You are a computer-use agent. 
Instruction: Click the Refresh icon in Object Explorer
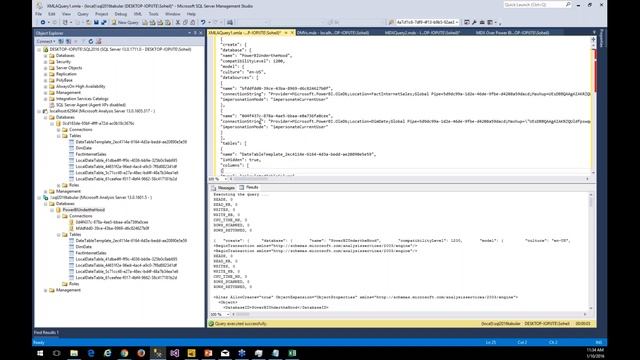pyautogui.click(x=91, y=41)
